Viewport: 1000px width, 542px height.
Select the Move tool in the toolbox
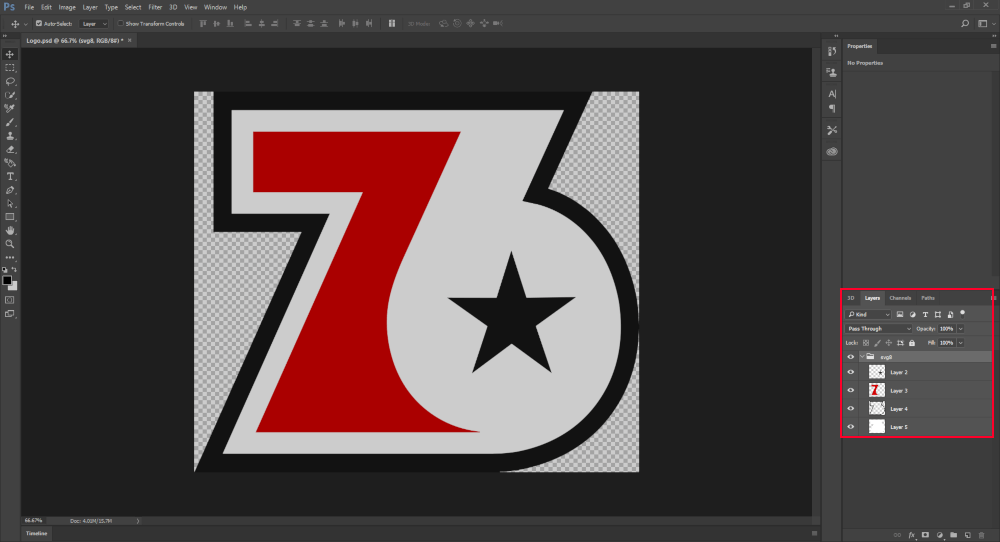[10, 54]
